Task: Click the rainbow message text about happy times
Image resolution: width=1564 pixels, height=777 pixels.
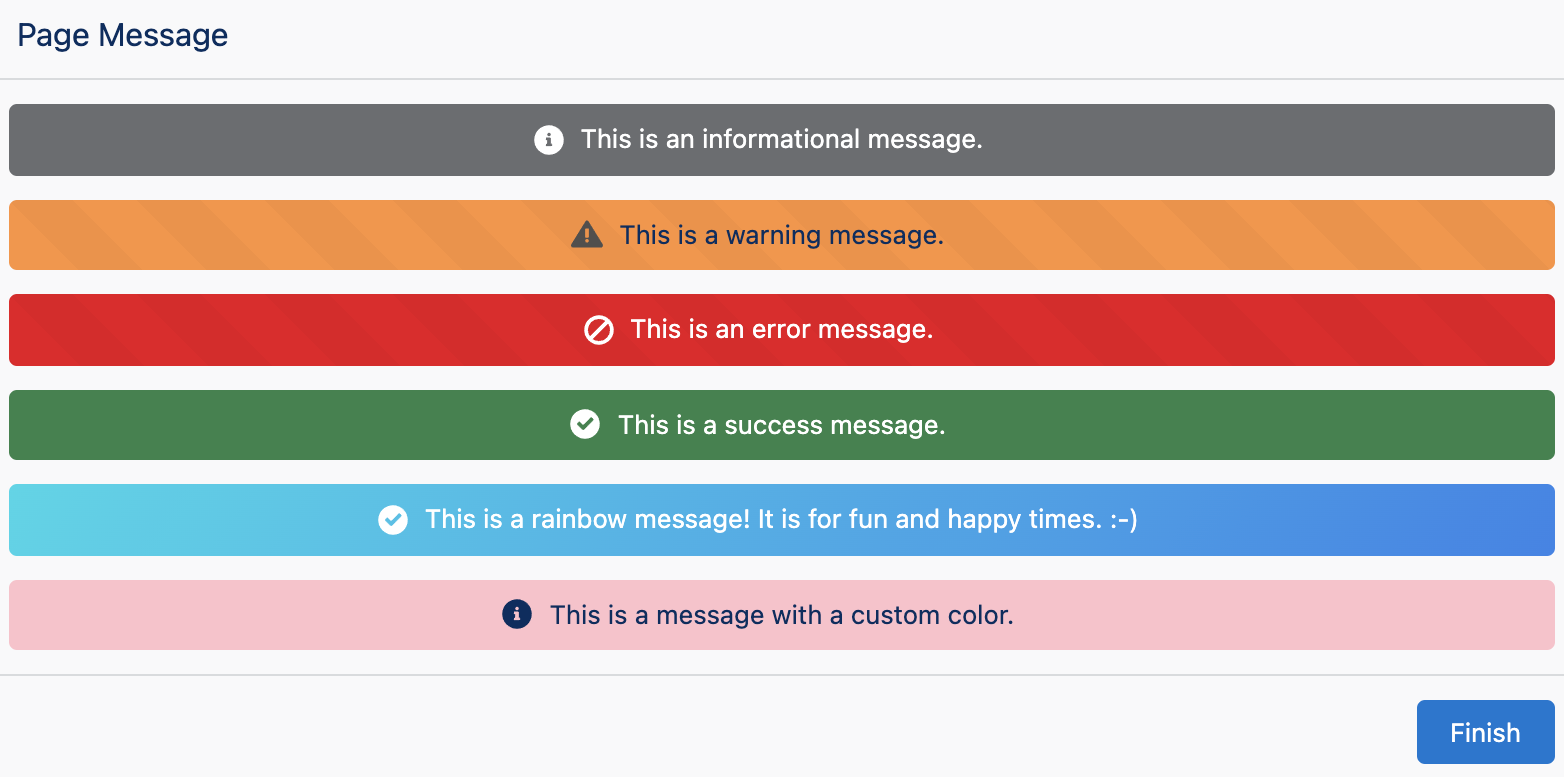Action: [782, 520]
